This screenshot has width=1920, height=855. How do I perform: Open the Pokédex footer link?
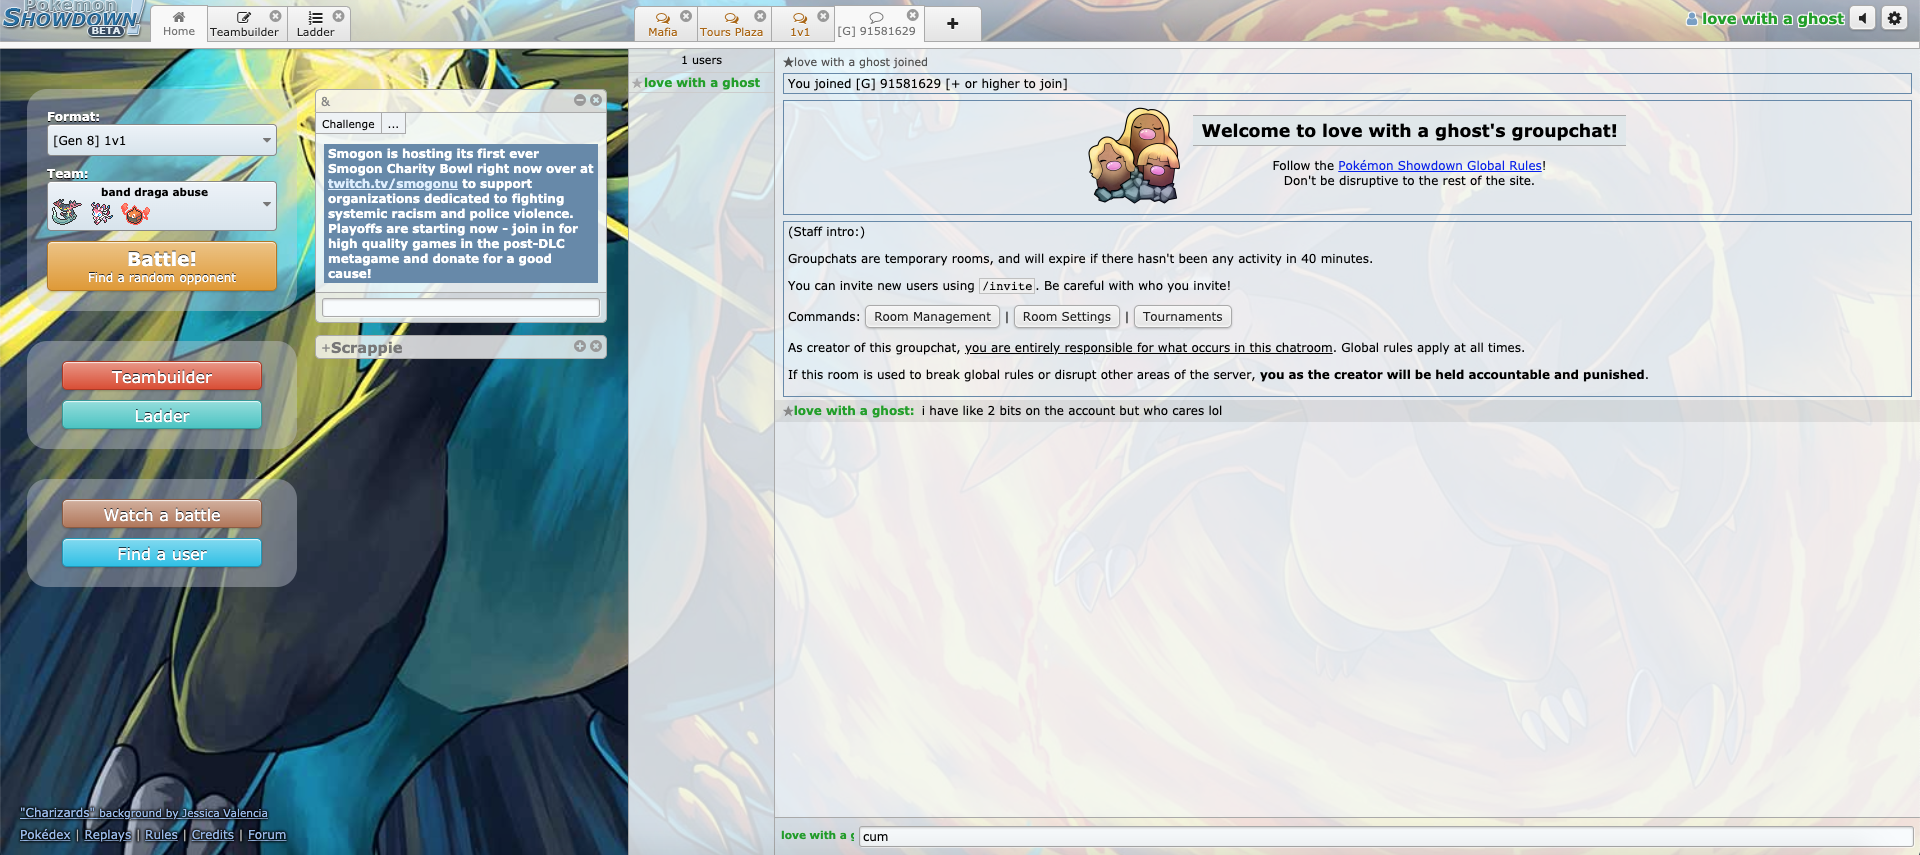coord(45,835)
